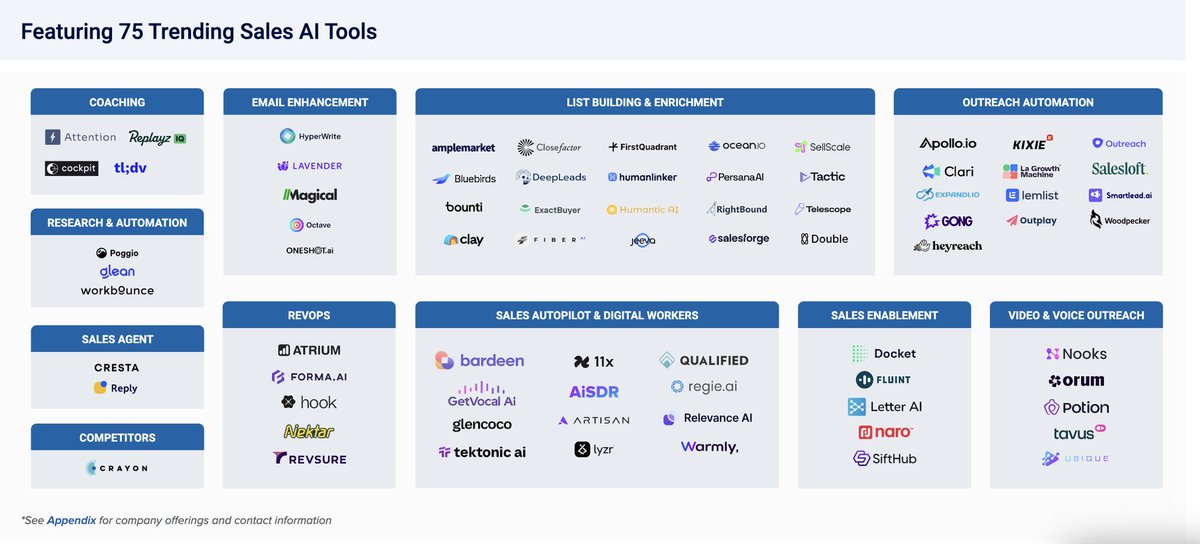The height and width of the screenshot is (544, 1200).
Task: Click the Salesloft logo
Action: click(1119, 169)
